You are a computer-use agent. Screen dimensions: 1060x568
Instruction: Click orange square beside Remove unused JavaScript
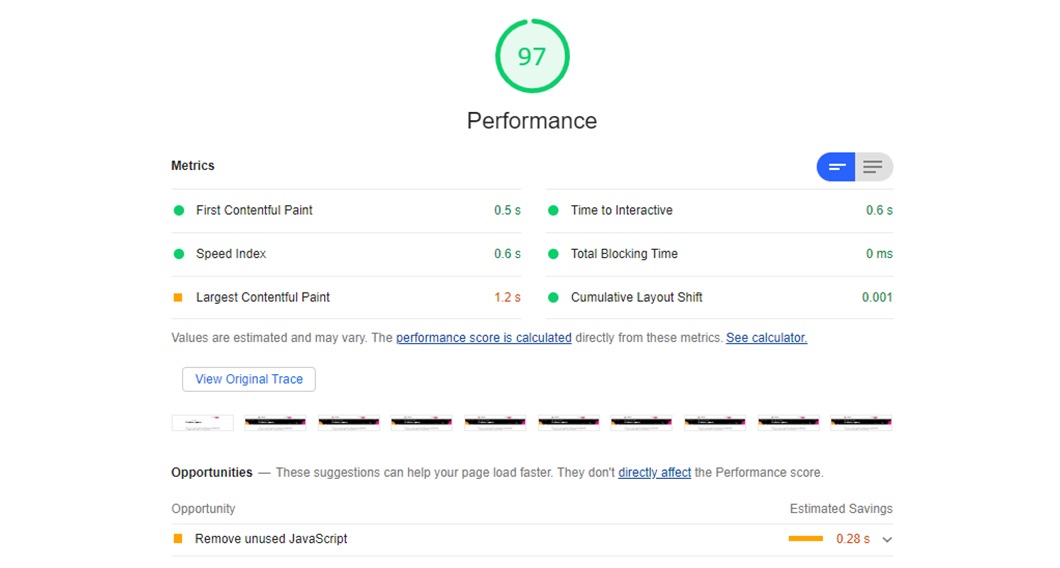178,539
